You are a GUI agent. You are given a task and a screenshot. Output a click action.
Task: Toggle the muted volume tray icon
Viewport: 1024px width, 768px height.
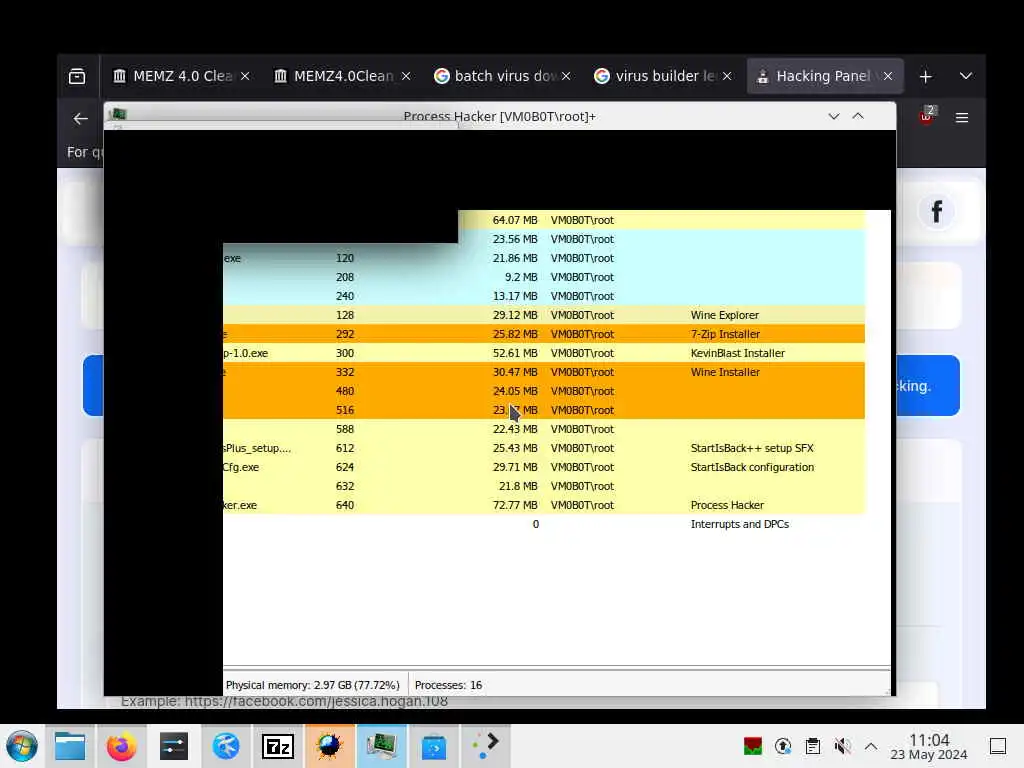pyautogui.click(x=842, y=746)
